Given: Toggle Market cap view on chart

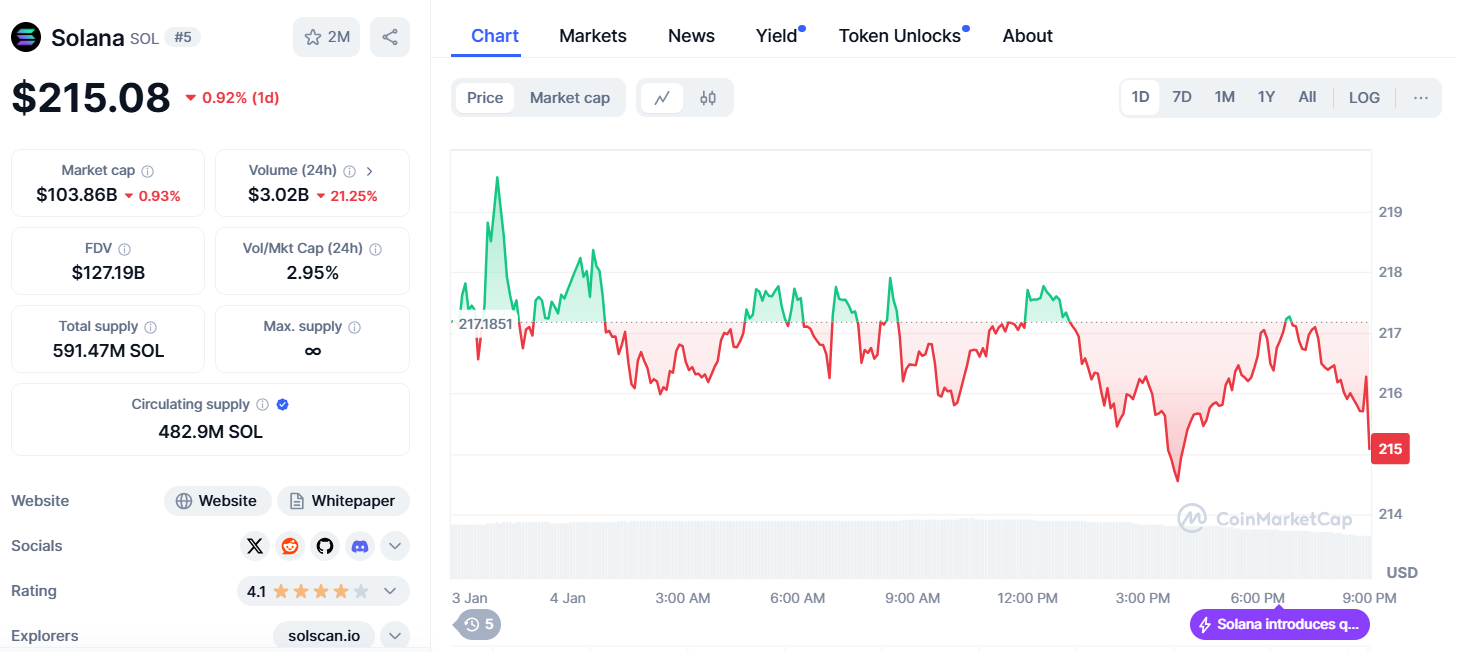Looking at the screenshot, I should 570,98.
